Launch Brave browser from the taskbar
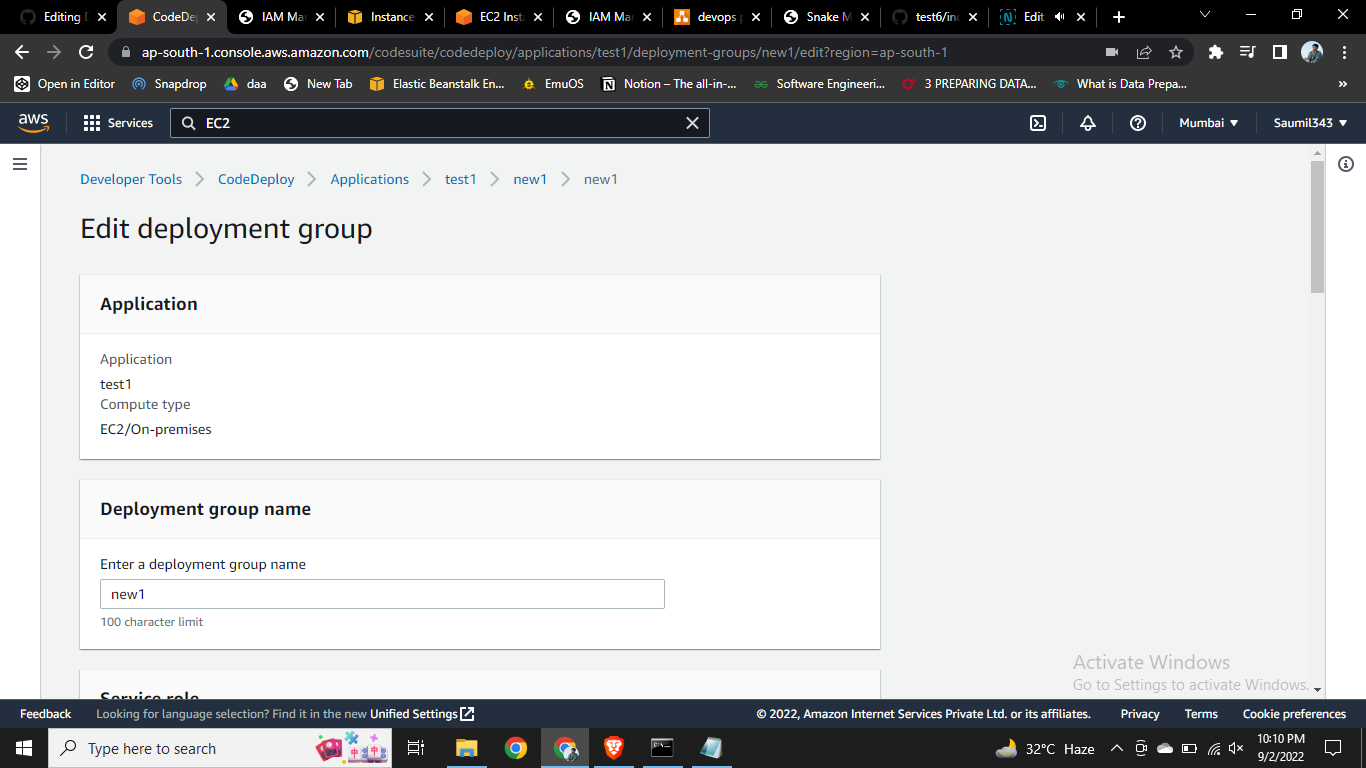The image size is (1366, 768). 613,747
